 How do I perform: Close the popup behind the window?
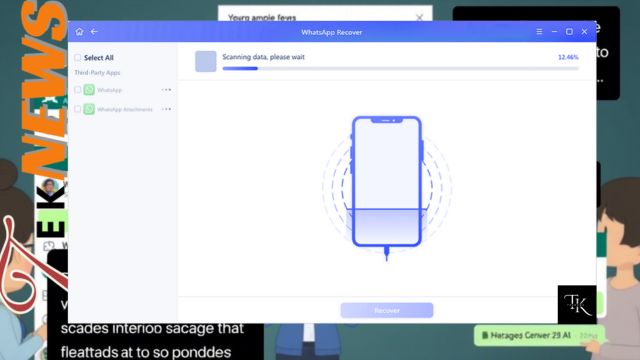419,17
